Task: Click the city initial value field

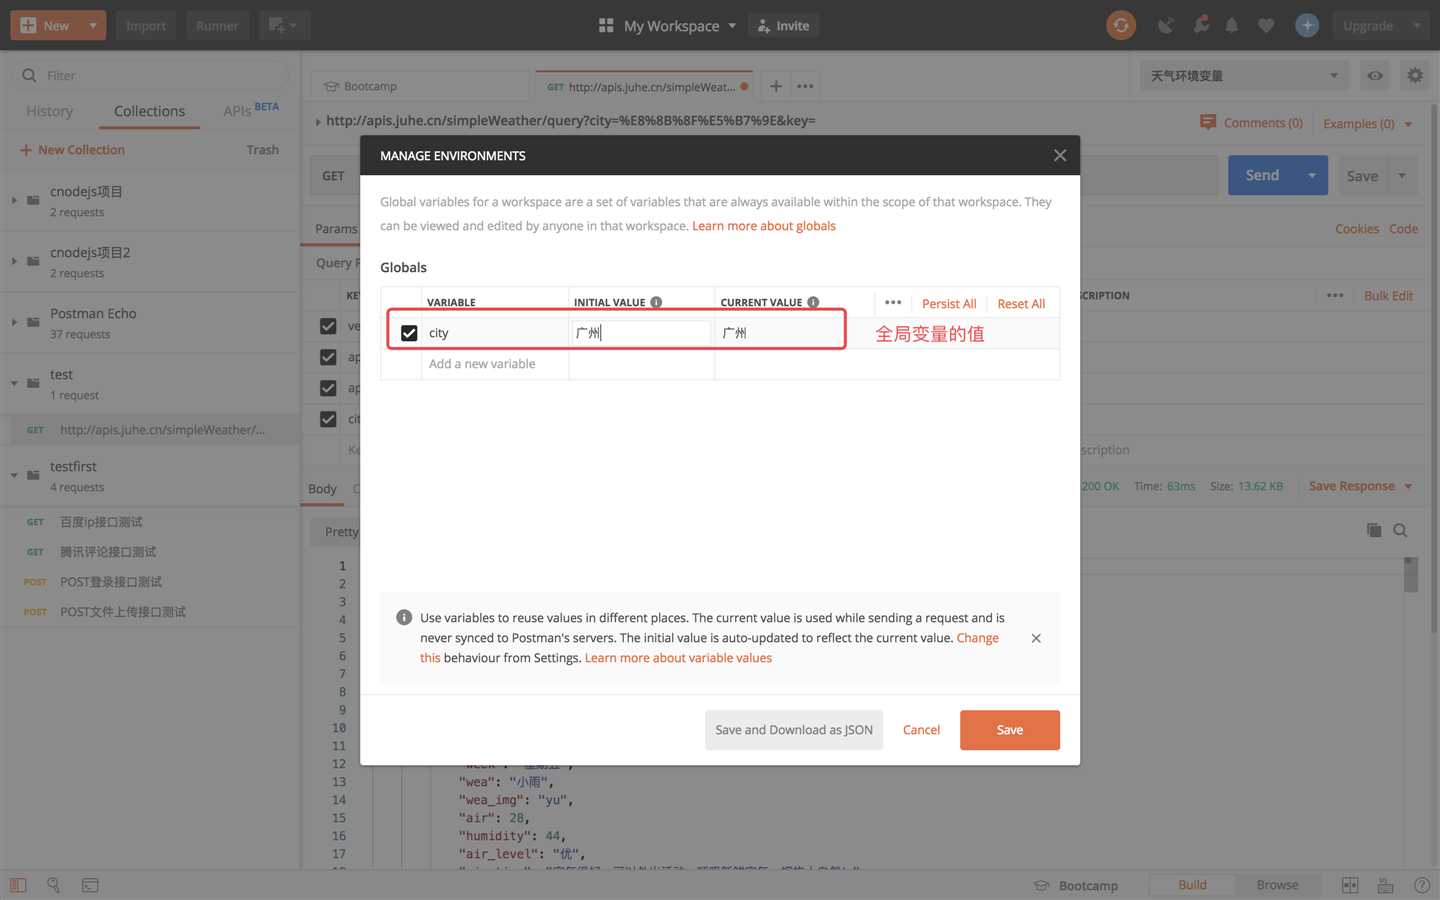Action: pyautogui.click(x=641, y=333)
